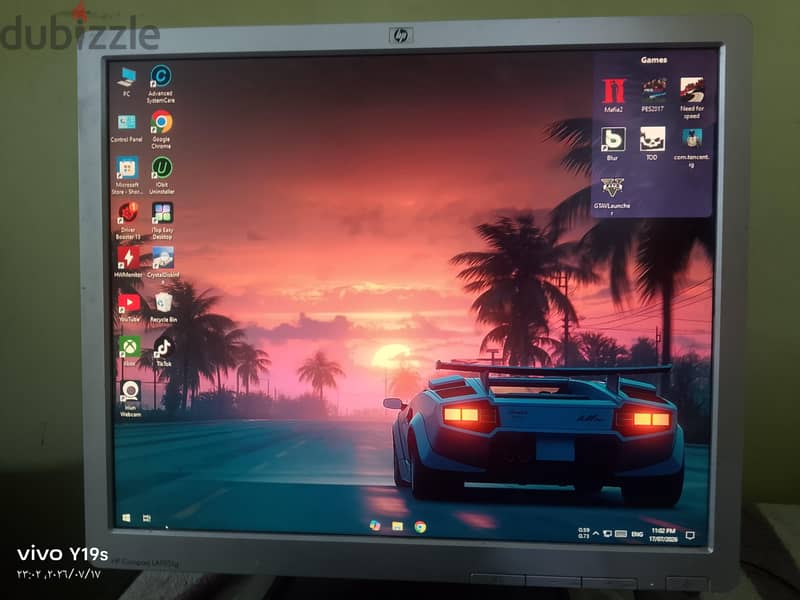Switch the ENG input language
Viewport: 800px width, 600px height.
(x=637, y=534)
